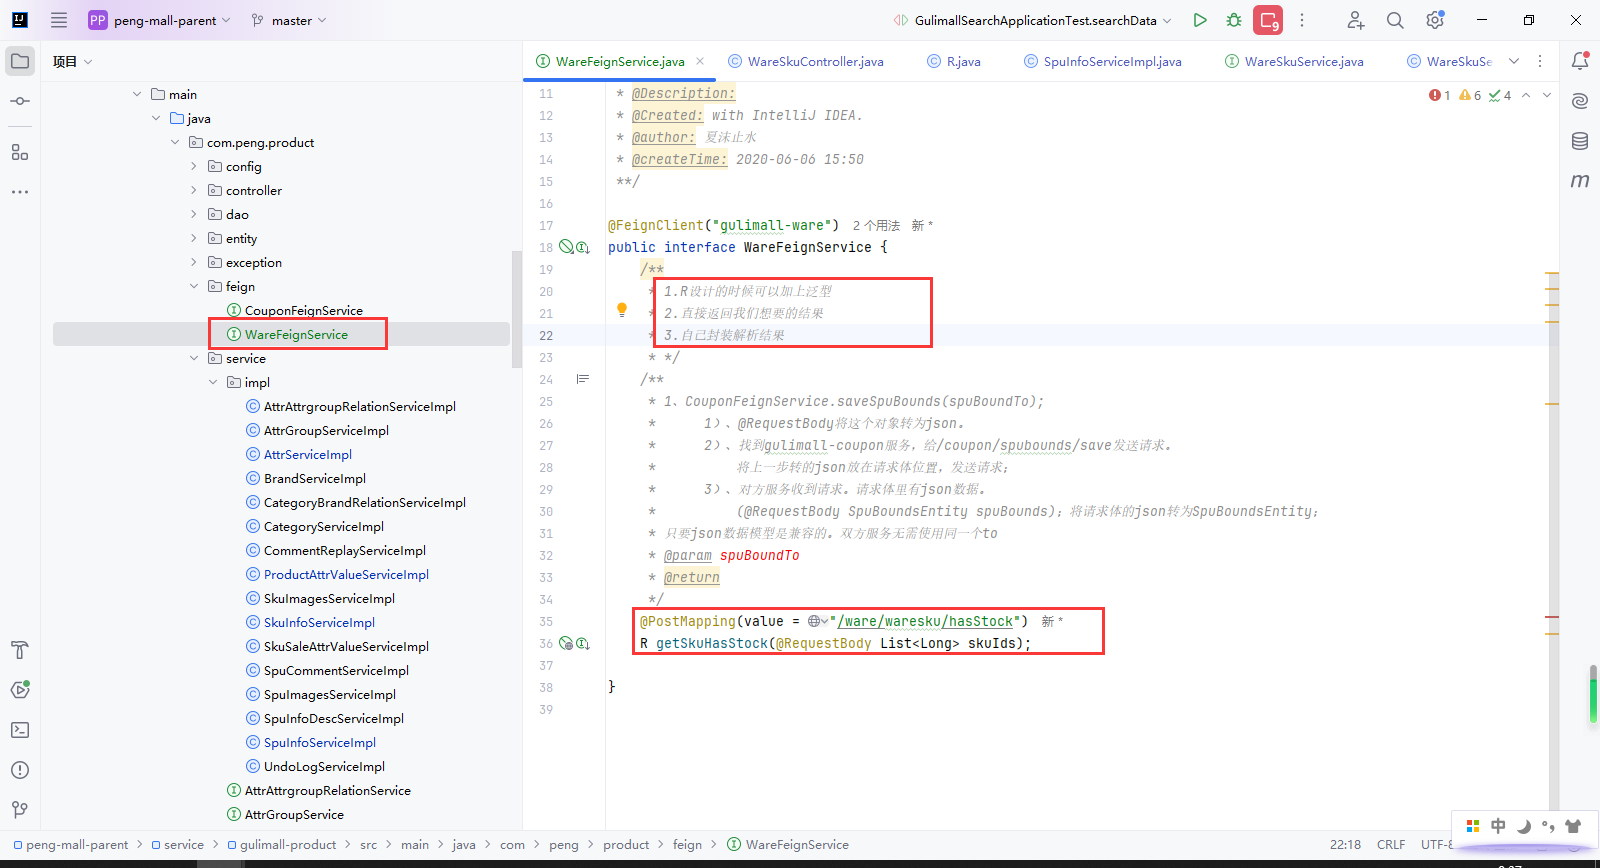Open the Commit tool window

point(20,101)
